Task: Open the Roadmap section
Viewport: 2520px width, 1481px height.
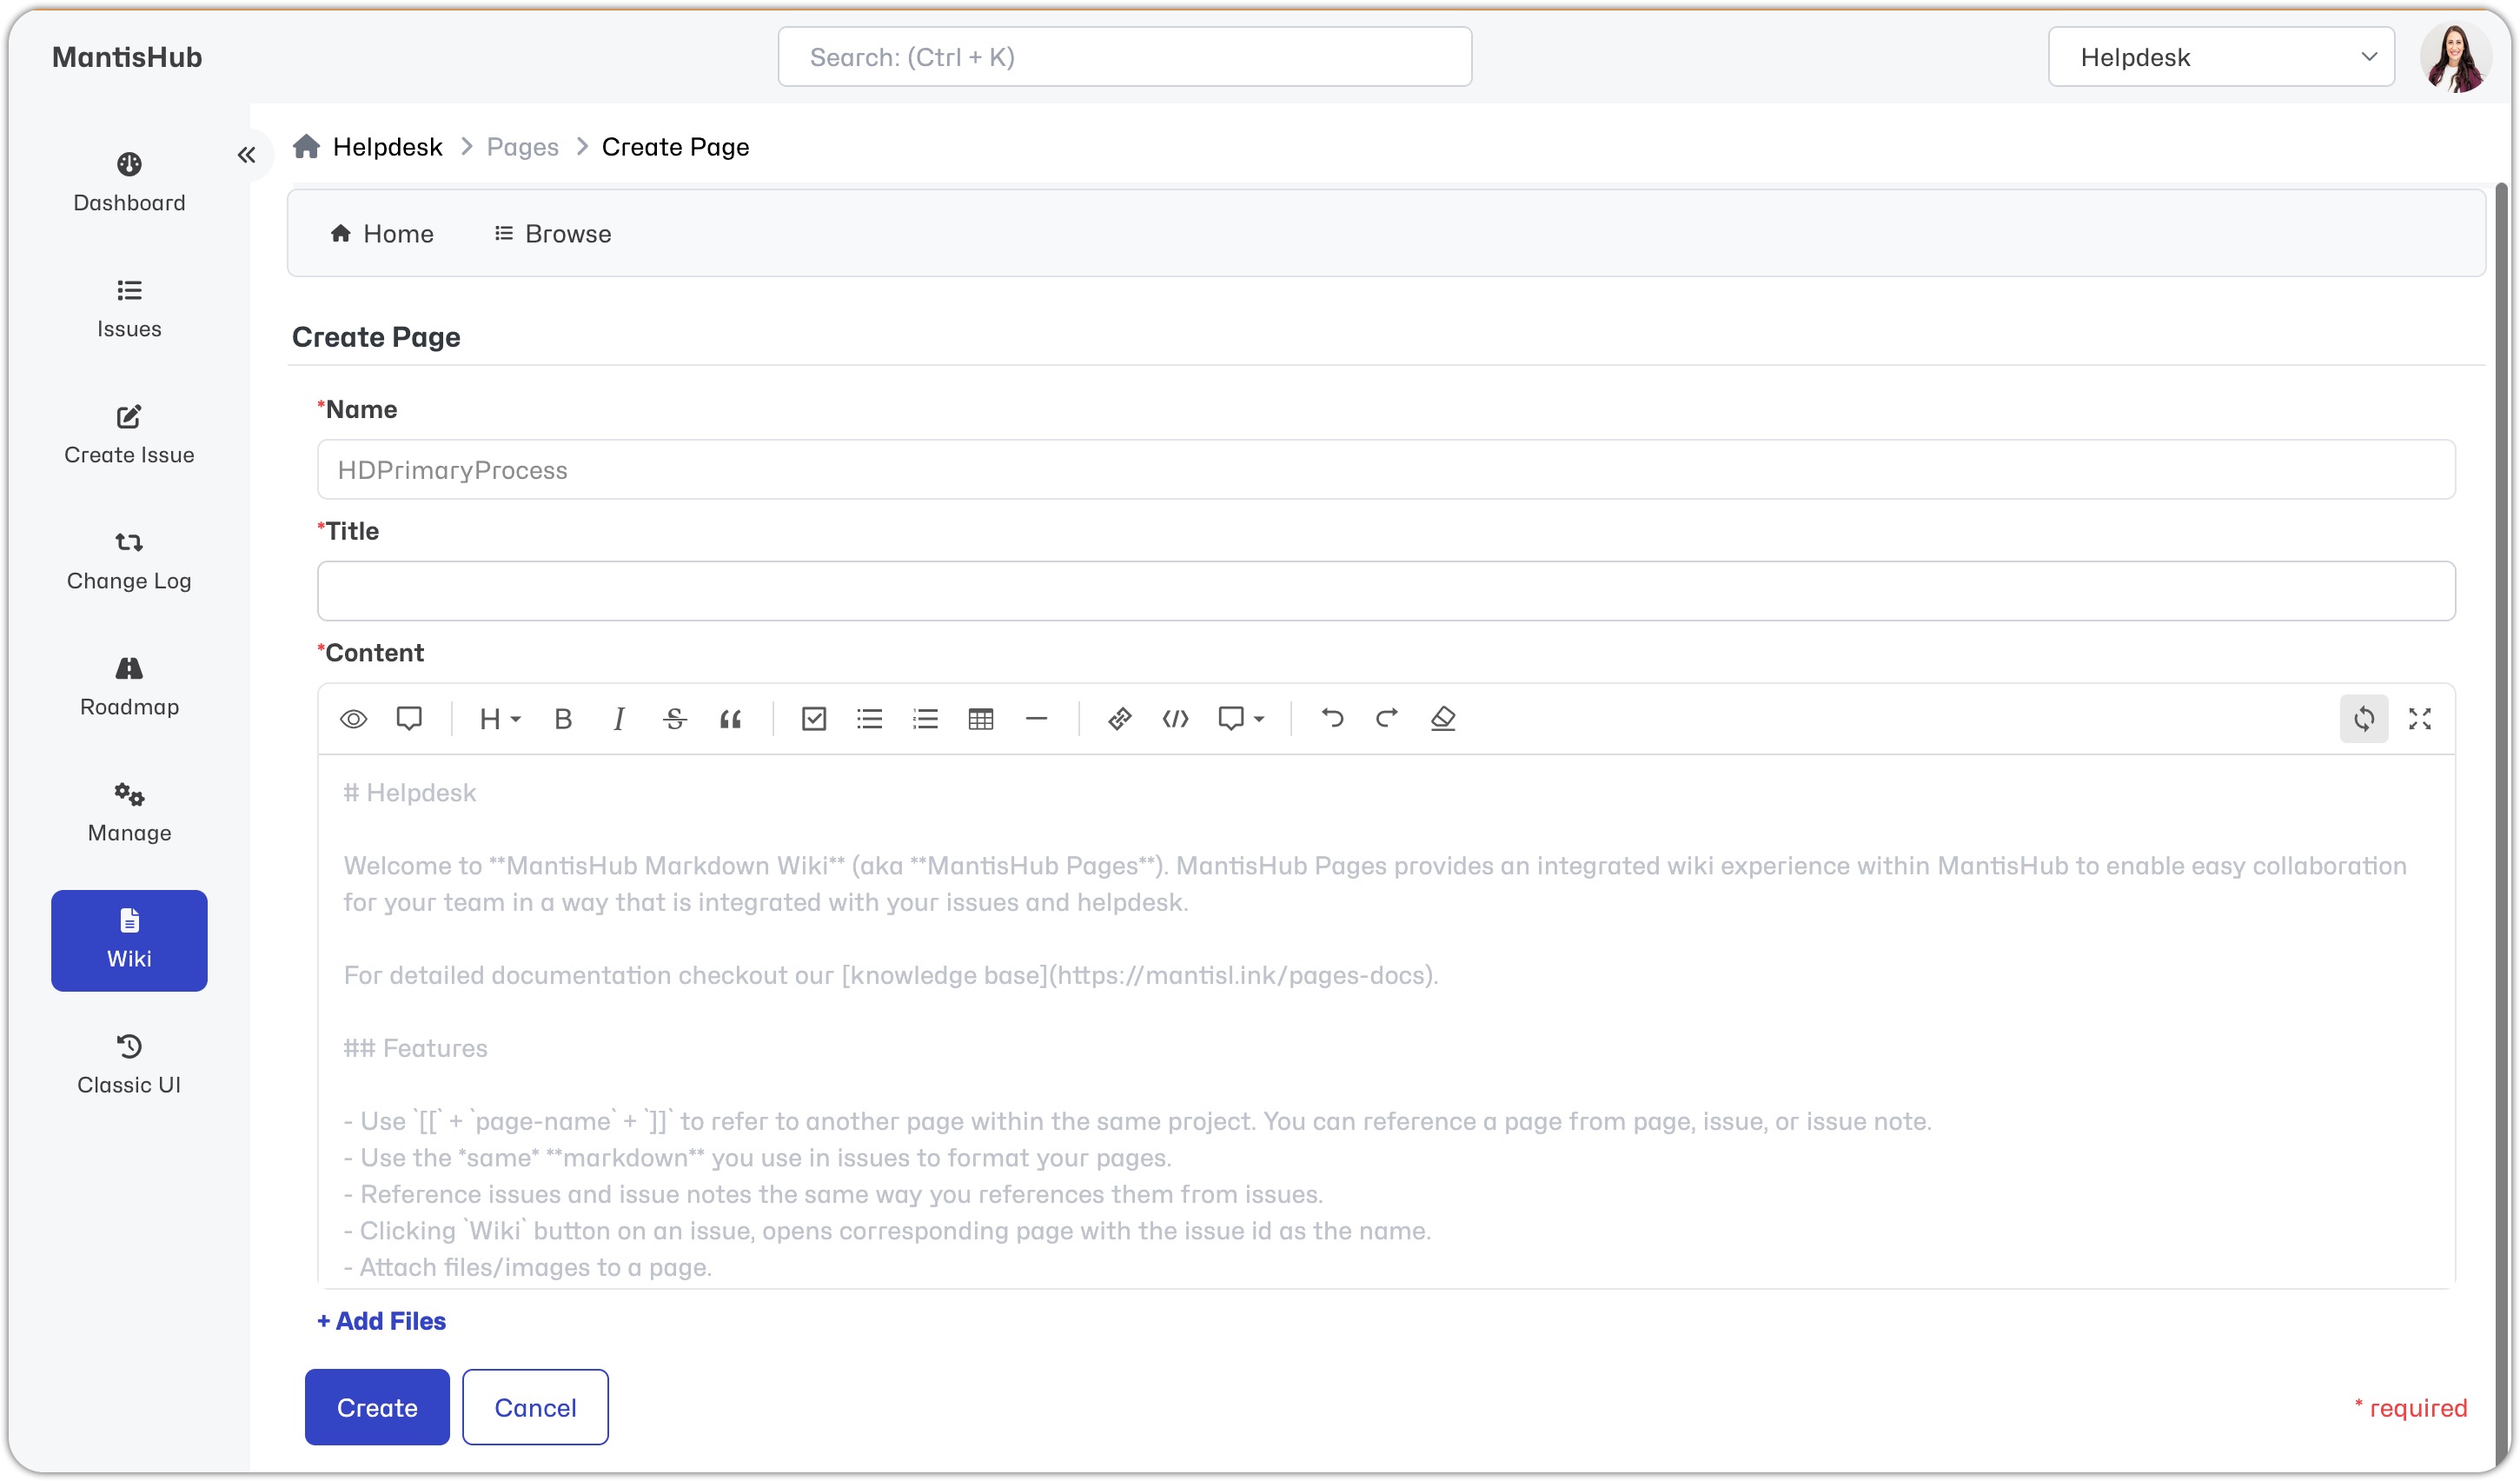Action: pos(129,687)
